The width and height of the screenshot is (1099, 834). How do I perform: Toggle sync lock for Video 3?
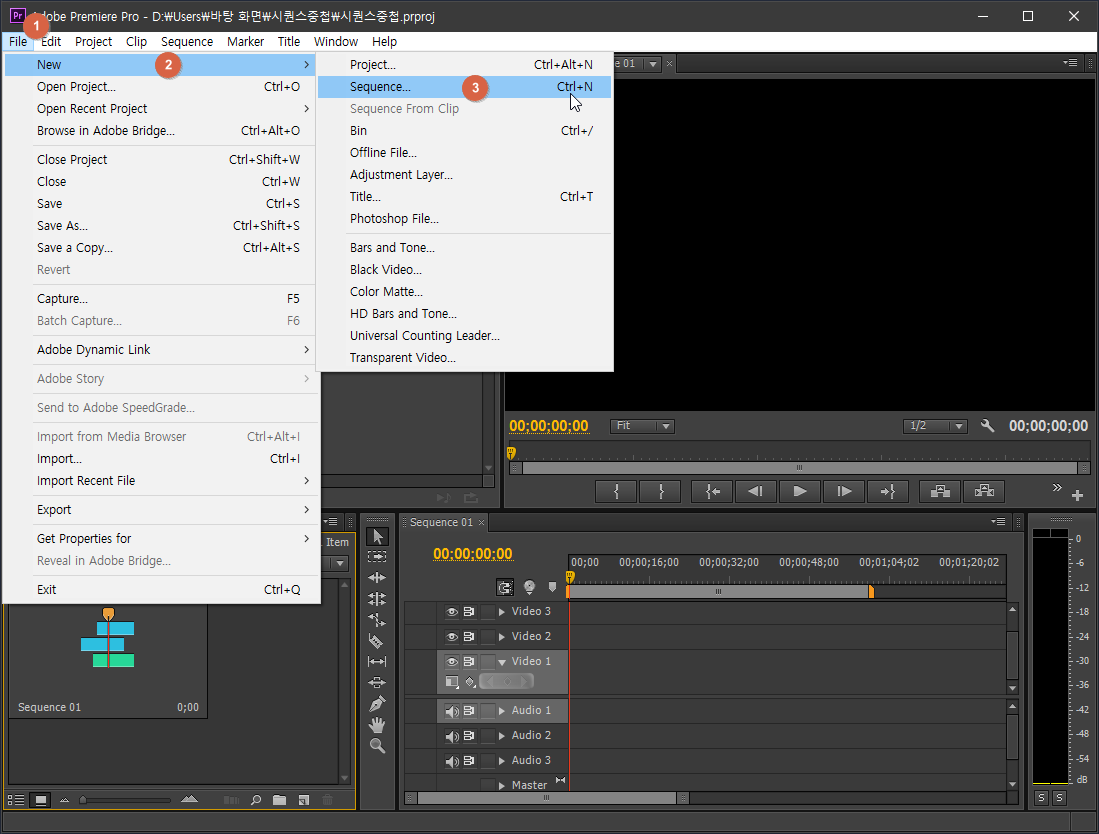pyautogui.click(x=469, y=612)
